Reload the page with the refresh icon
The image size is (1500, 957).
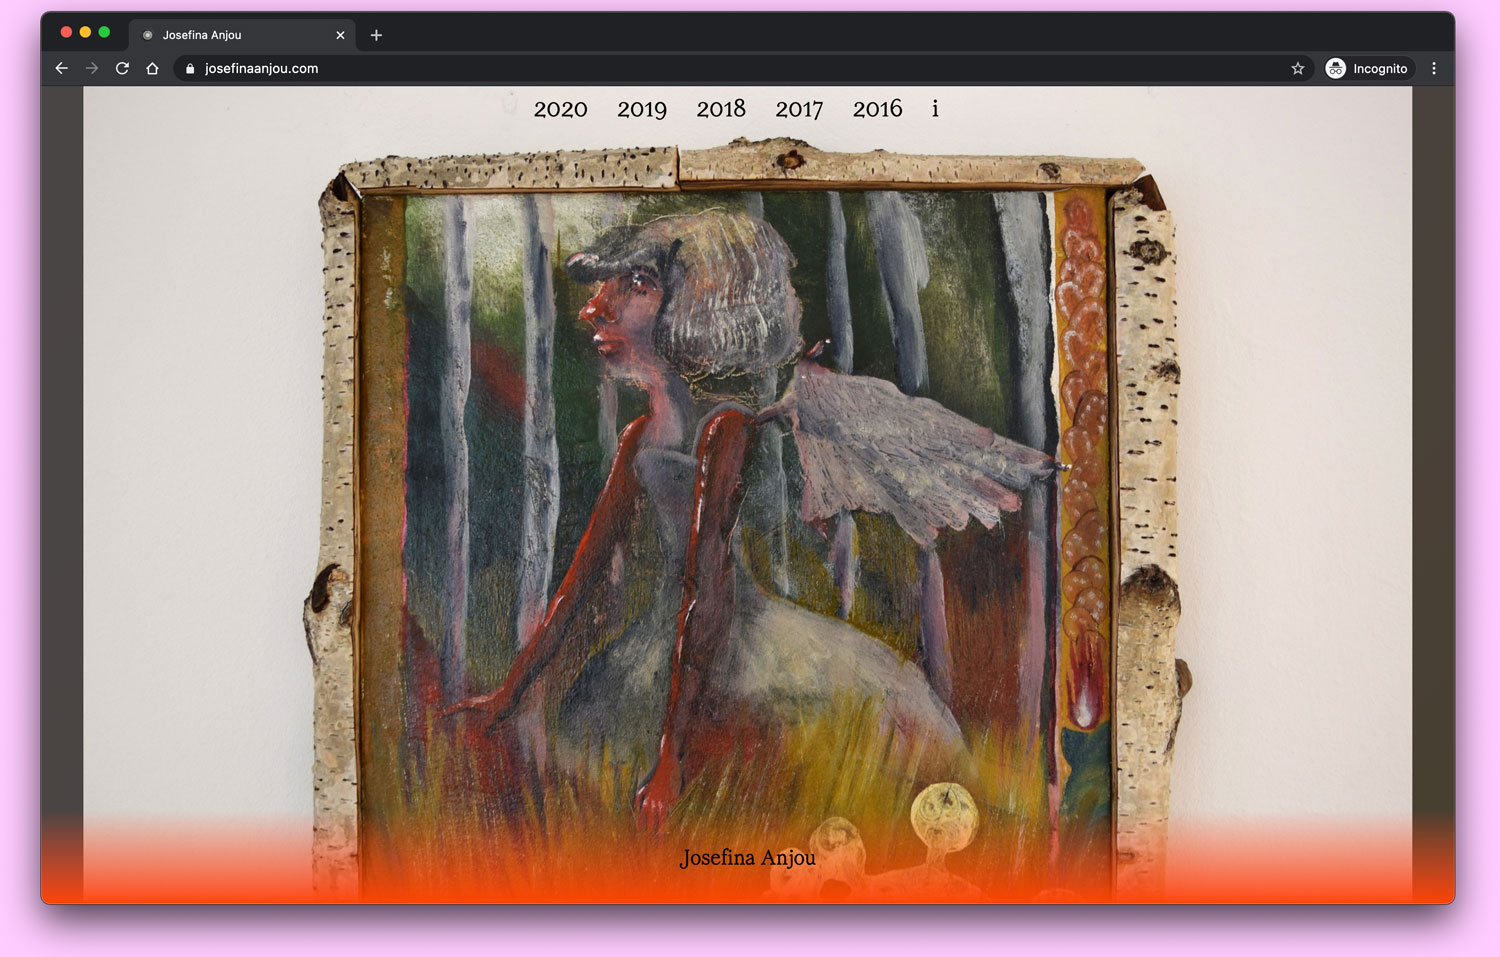point(122,68)
